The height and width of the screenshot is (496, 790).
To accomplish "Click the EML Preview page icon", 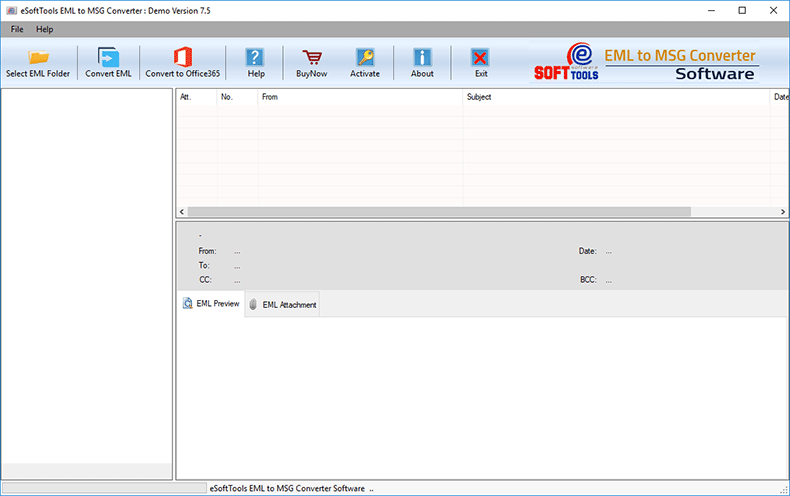I will [x=187, y=303].
